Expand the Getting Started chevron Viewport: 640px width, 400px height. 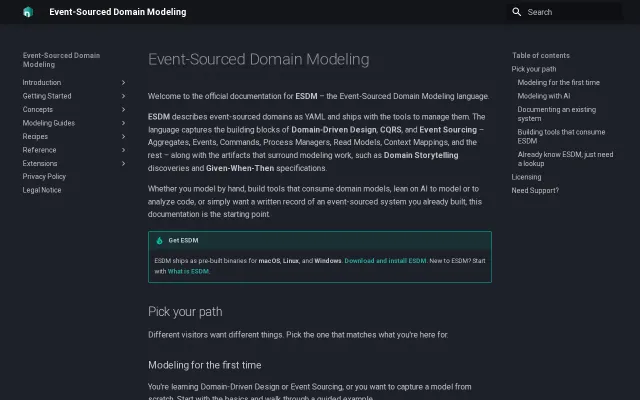point(123,96)
